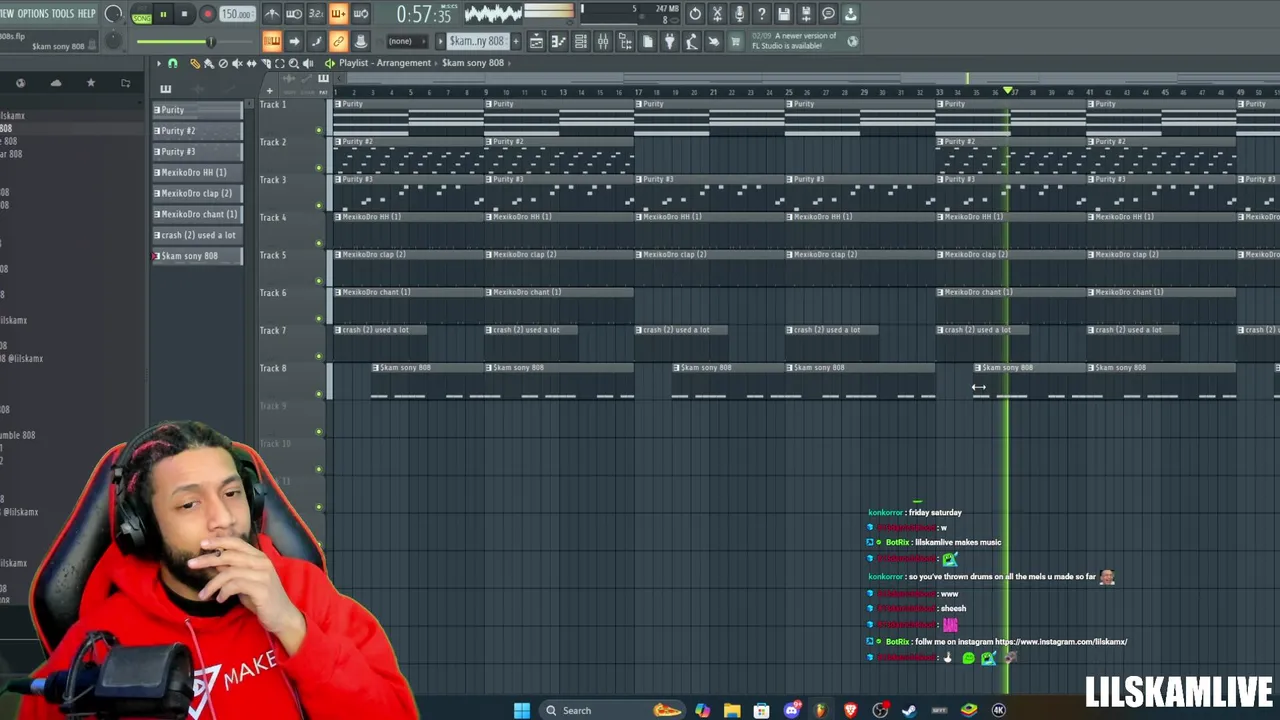Toggle the 3-2-1 countdown before recording
The width and height of the screenshot is (1280, 720).
pyautogui.click(x=316, y=14)
